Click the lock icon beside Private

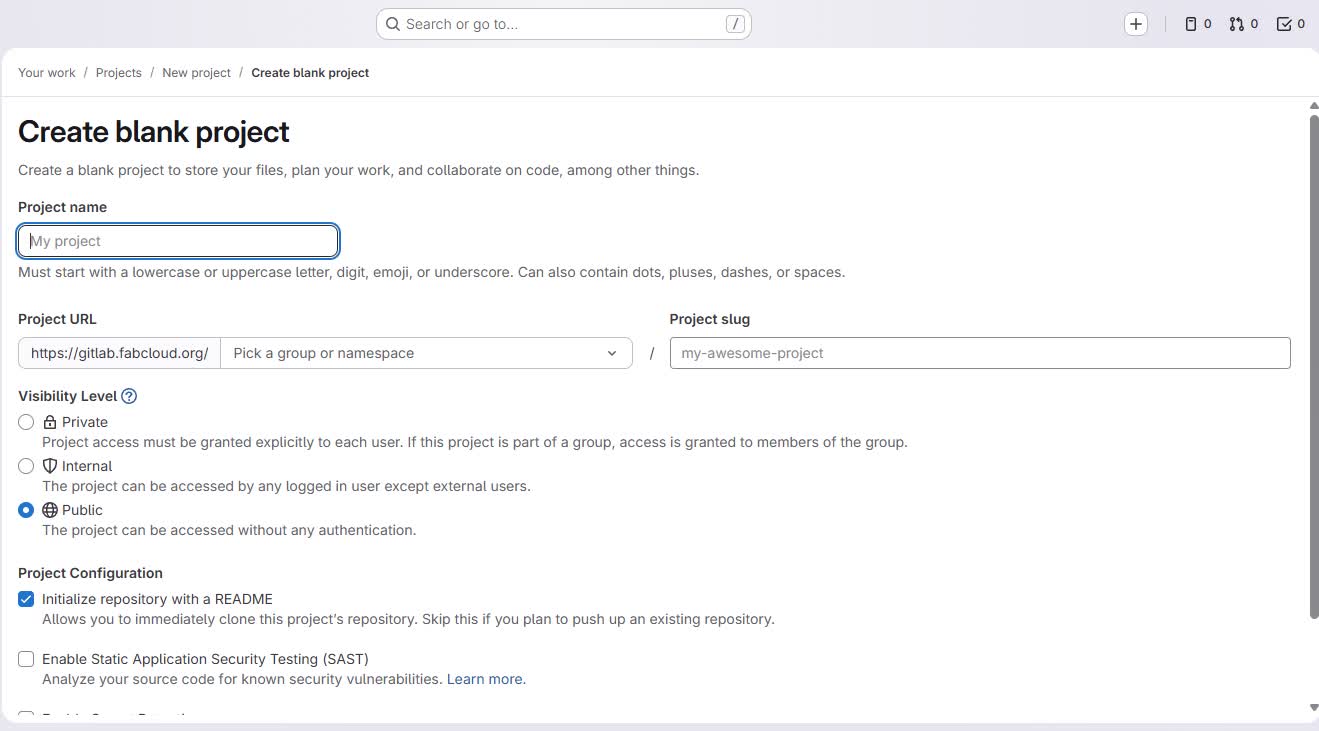pos(50,422)
